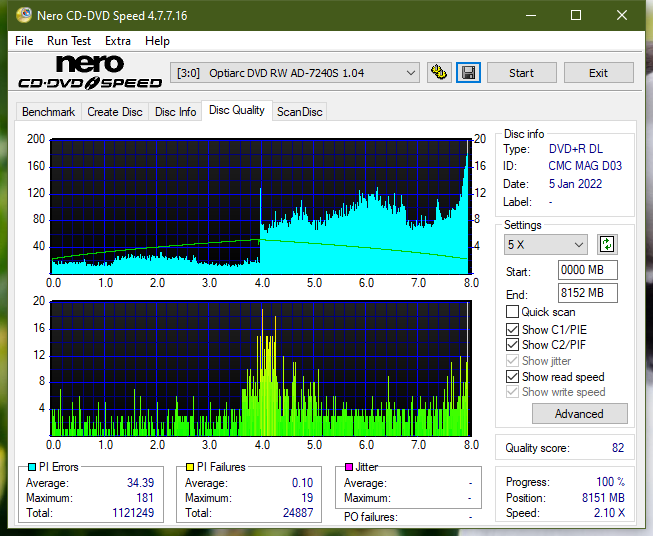Open the 5 X speed dropdown
This screenshot has height=536, width=653.
coord(545,244)
